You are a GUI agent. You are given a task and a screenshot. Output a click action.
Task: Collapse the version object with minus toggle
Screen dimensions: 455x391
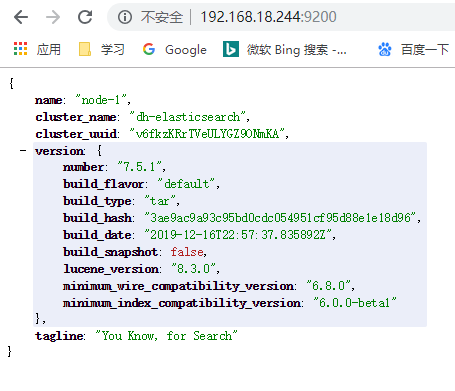coord(23,151)
